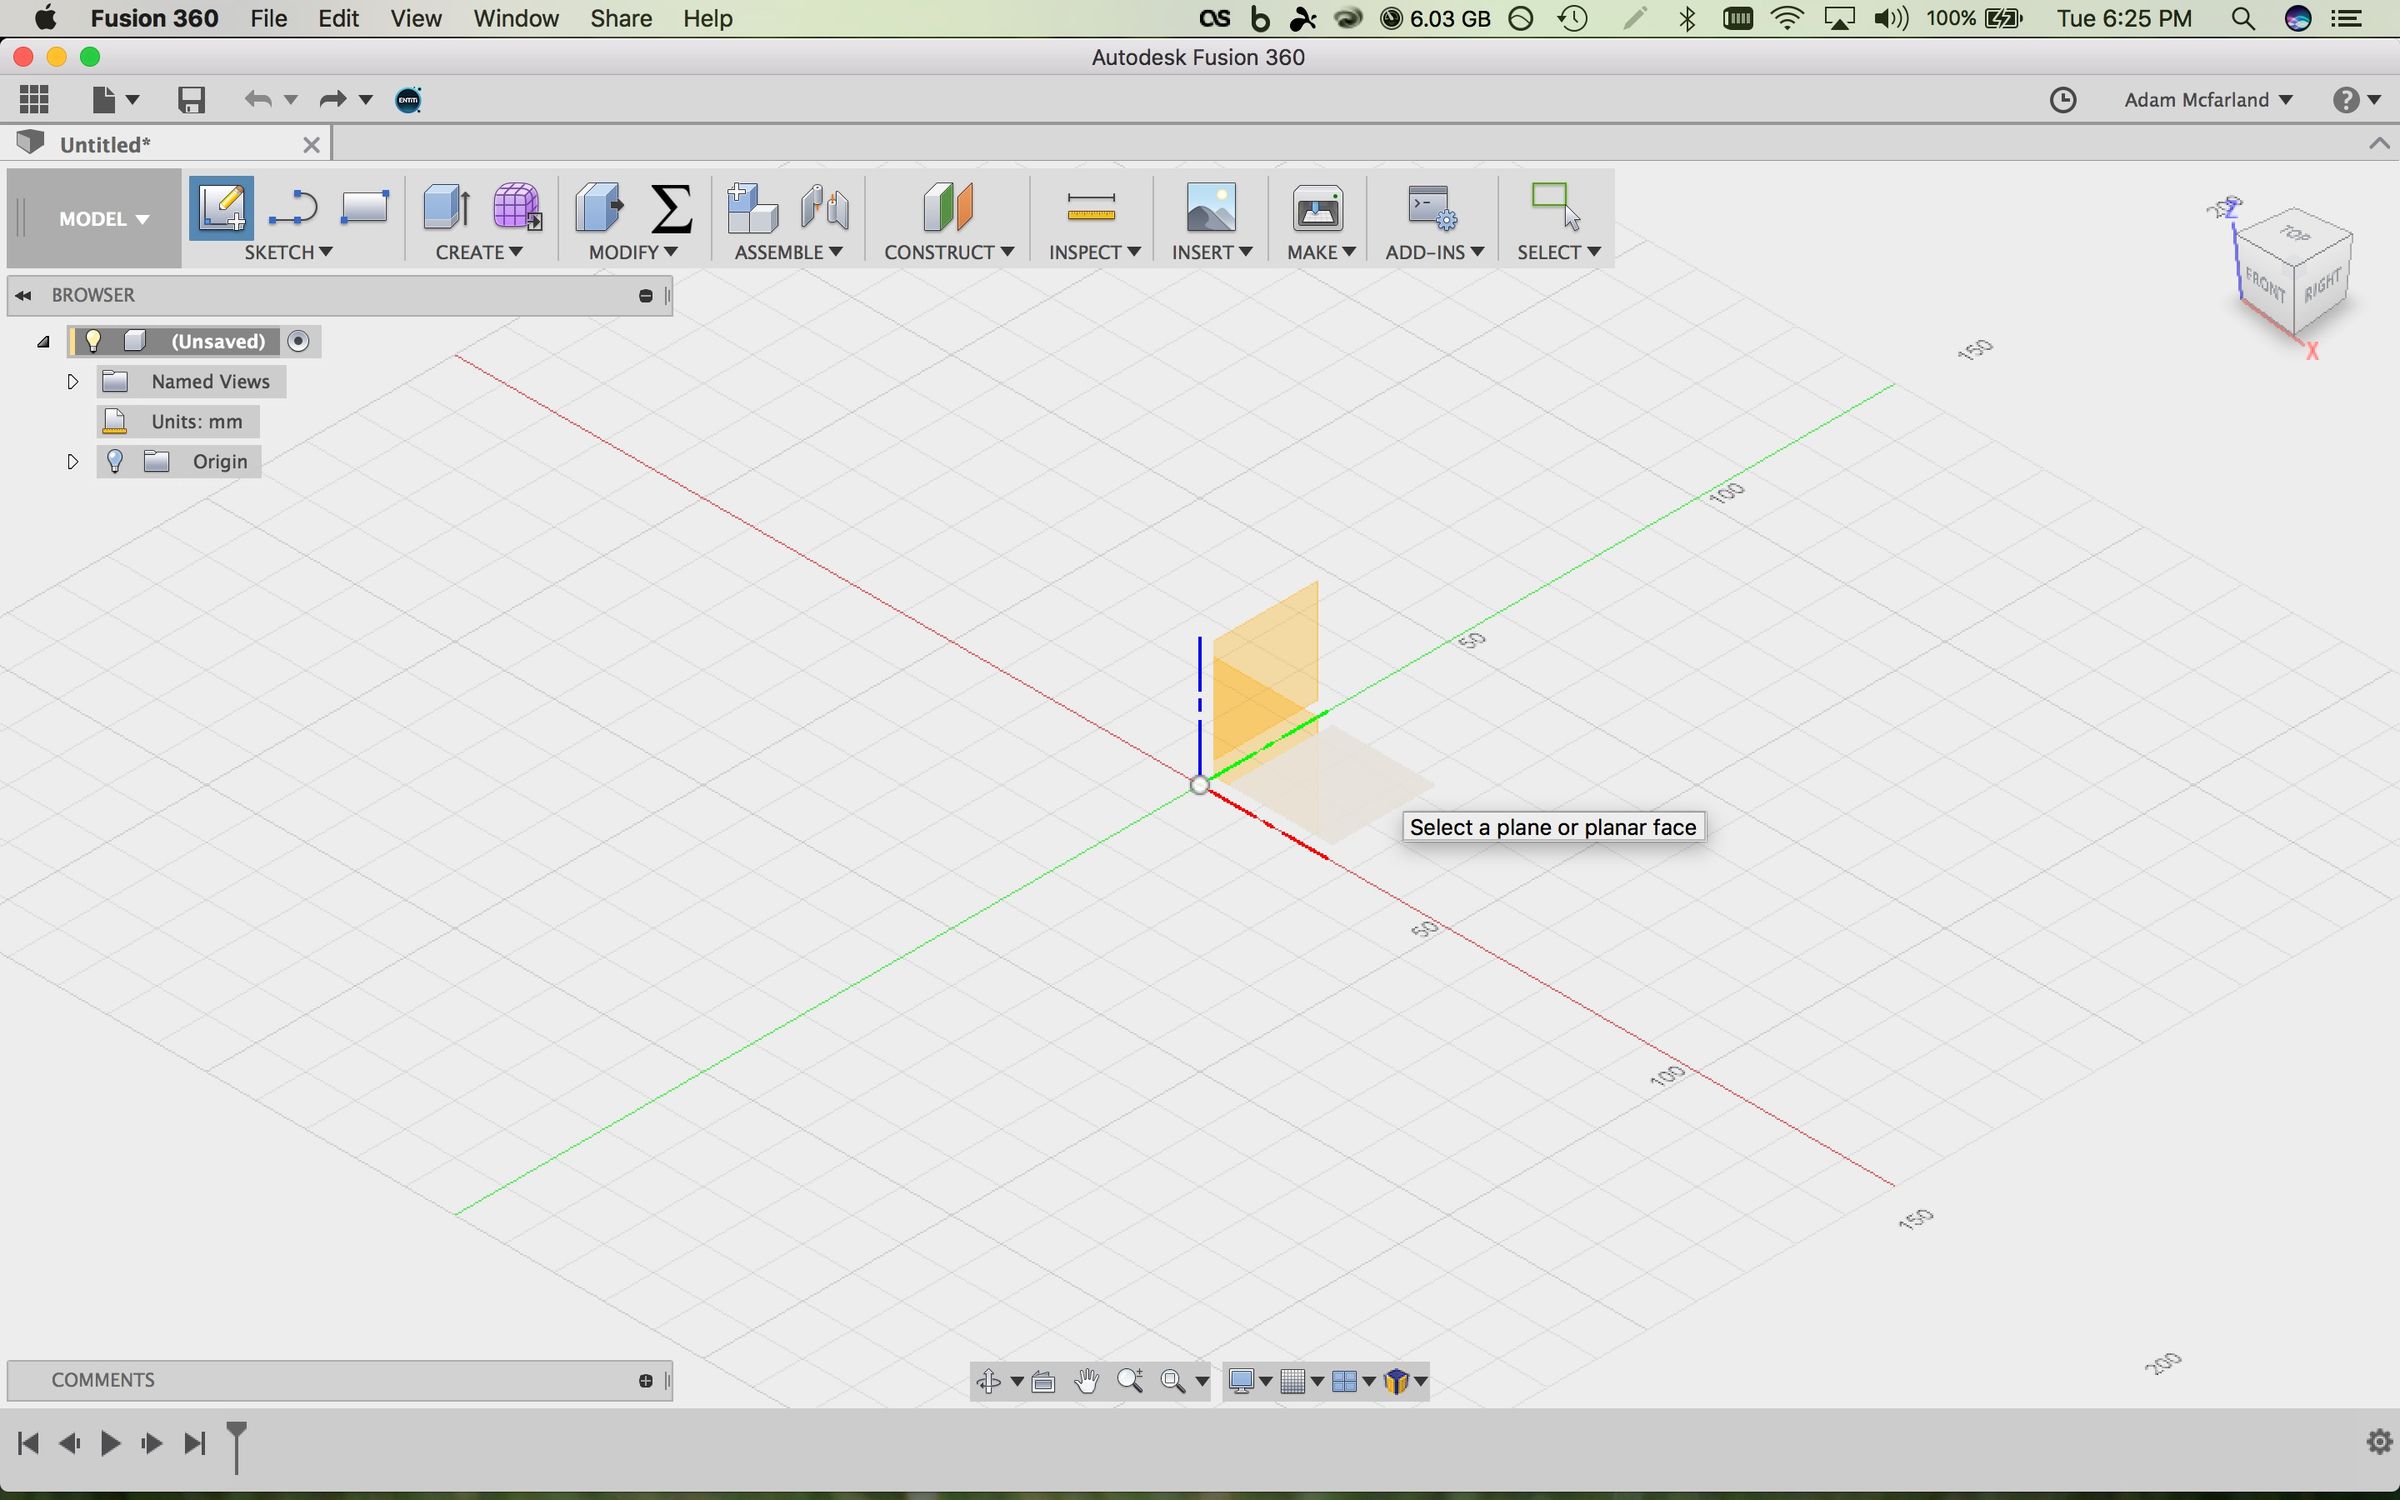The image size is (2400, 1500).
Task: Toggle visibility of the Origin folder
Action: point(117,461)
